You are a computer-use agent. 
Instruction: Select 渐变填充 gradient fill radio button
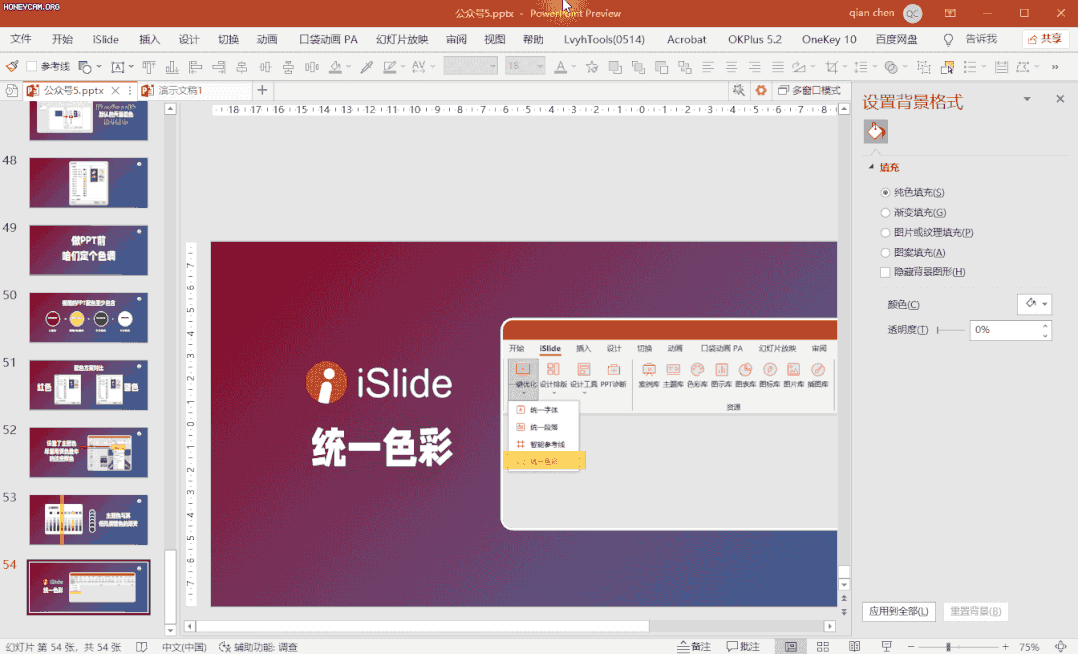point(885,212)
